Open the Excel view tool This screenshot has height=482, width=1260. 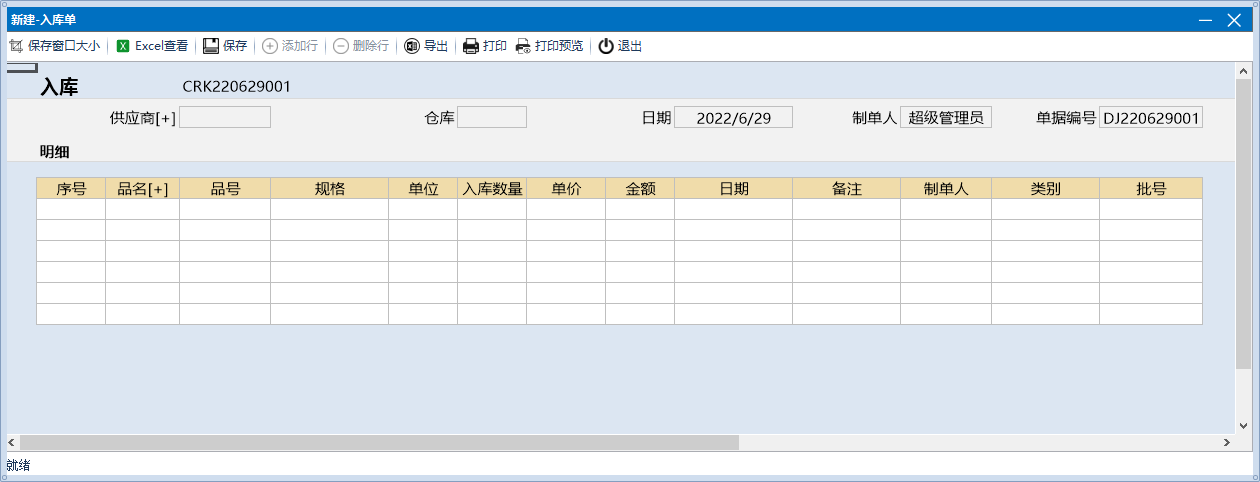click(123, 46)
